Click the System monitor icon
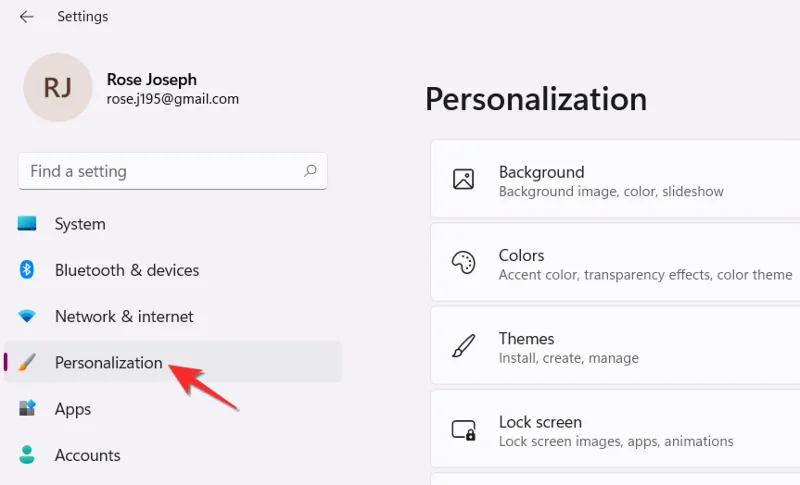This screenshot has width=800, height=485. 27,224
